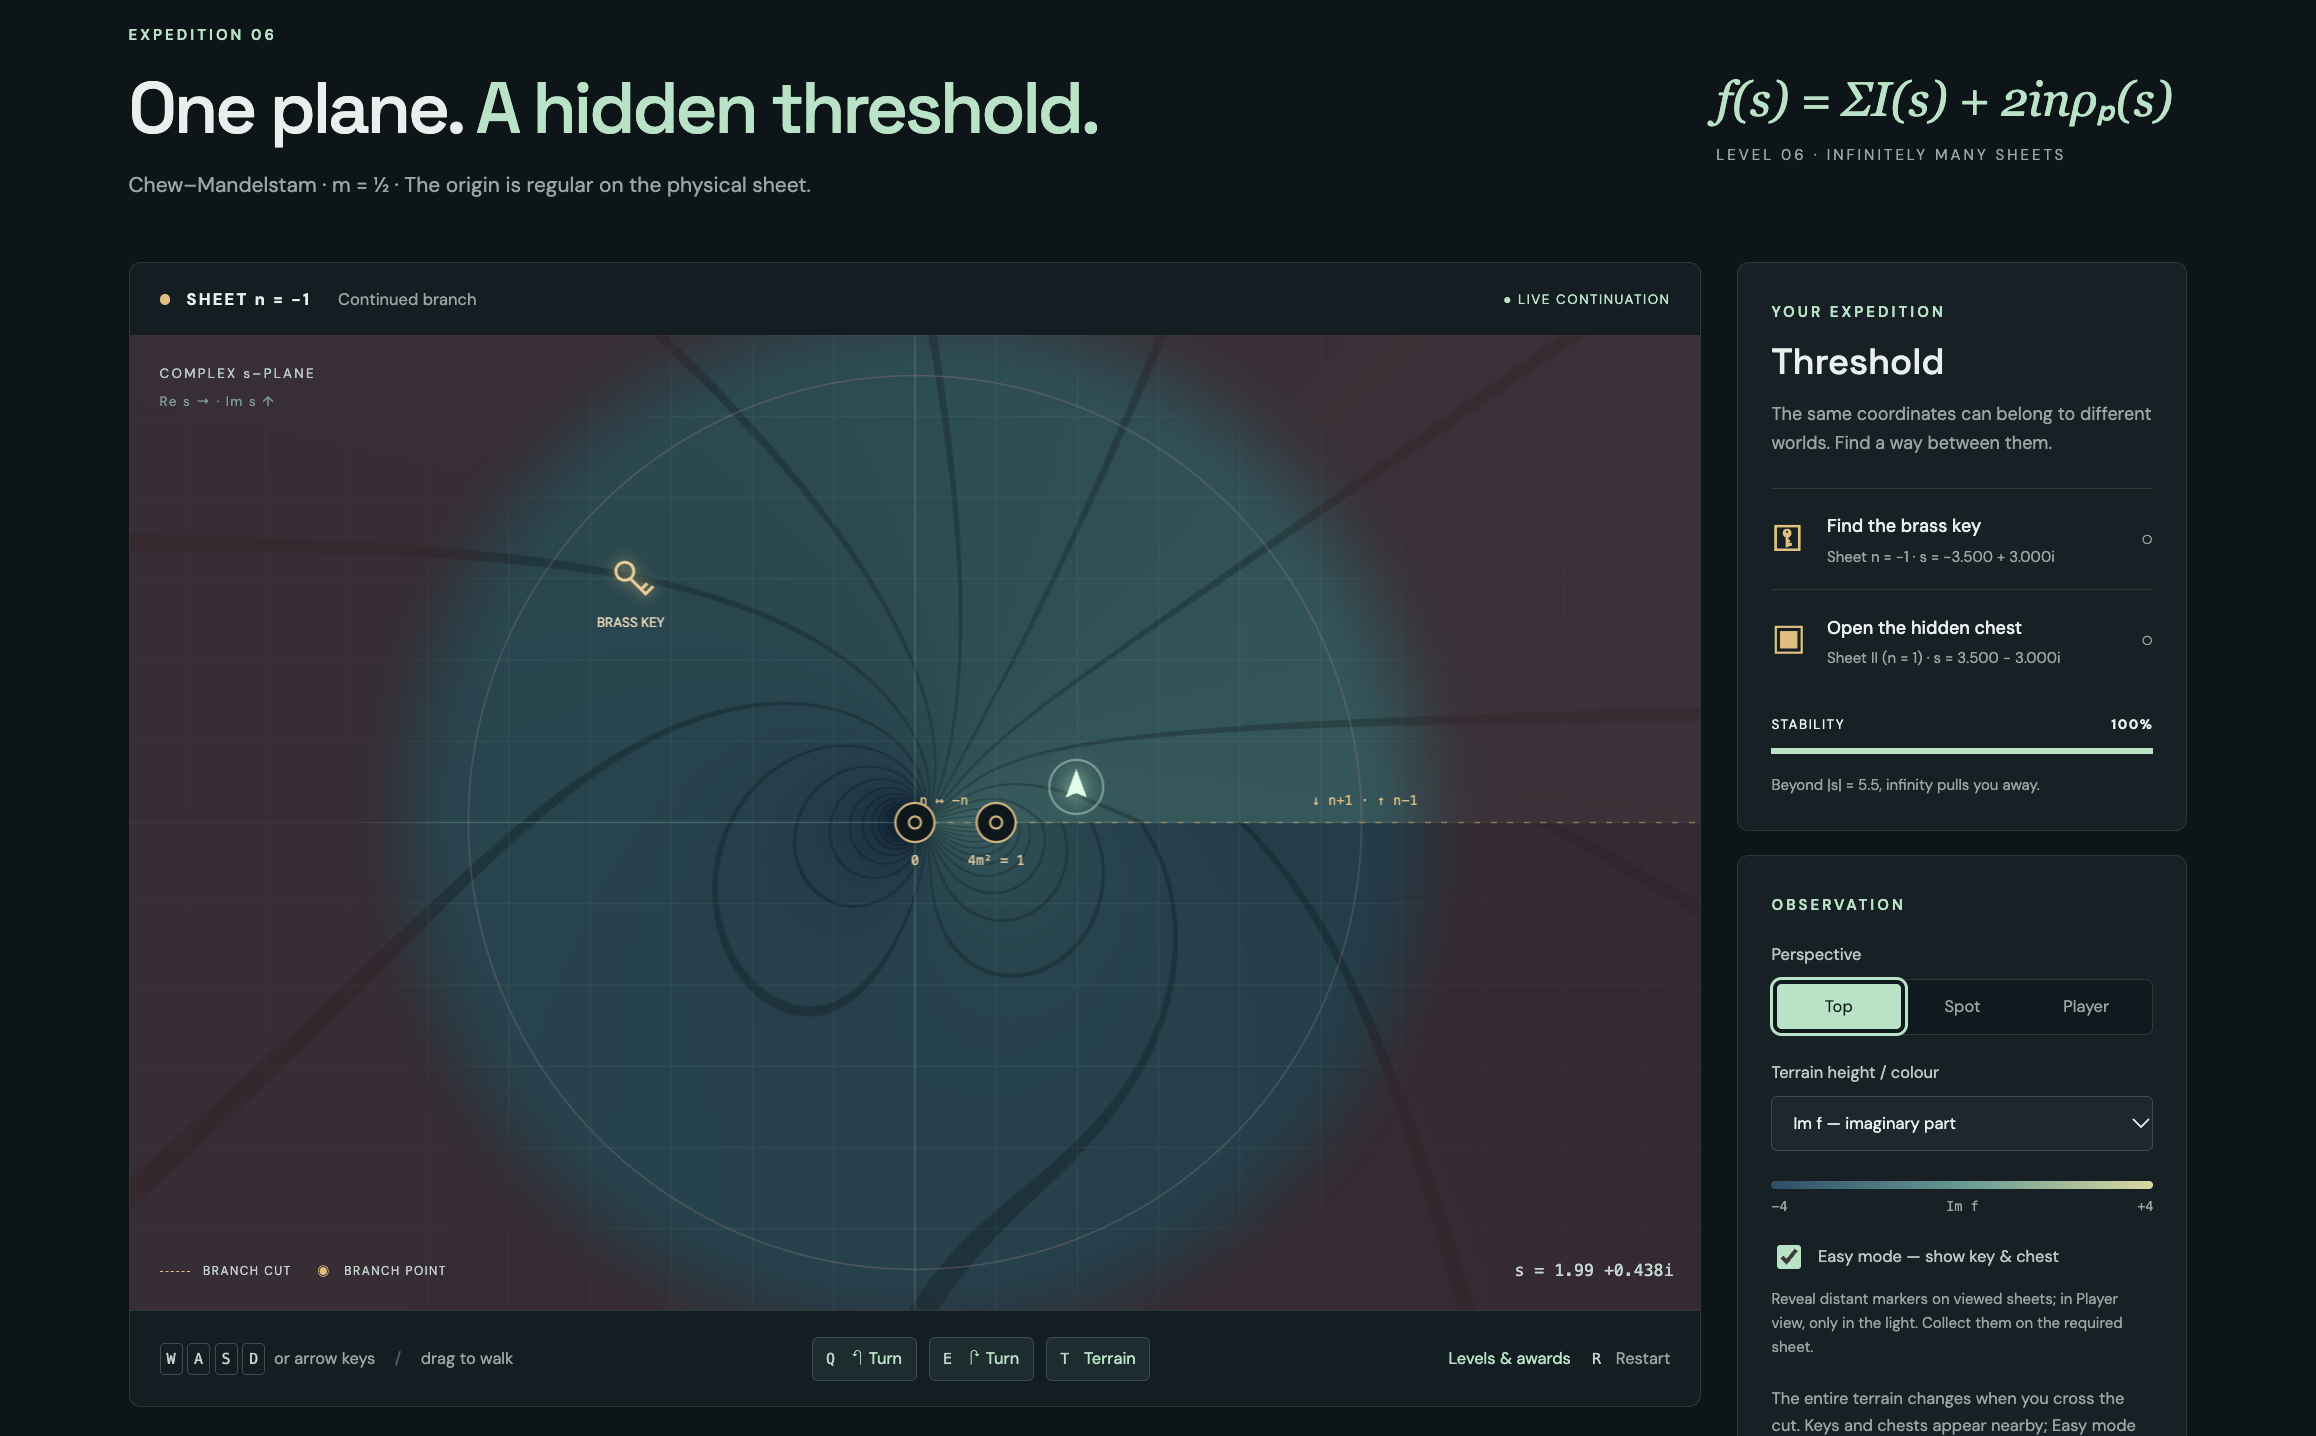Select the Top perspective
This screenshot has width=2316, height=1436.
click(1839, 1007)
